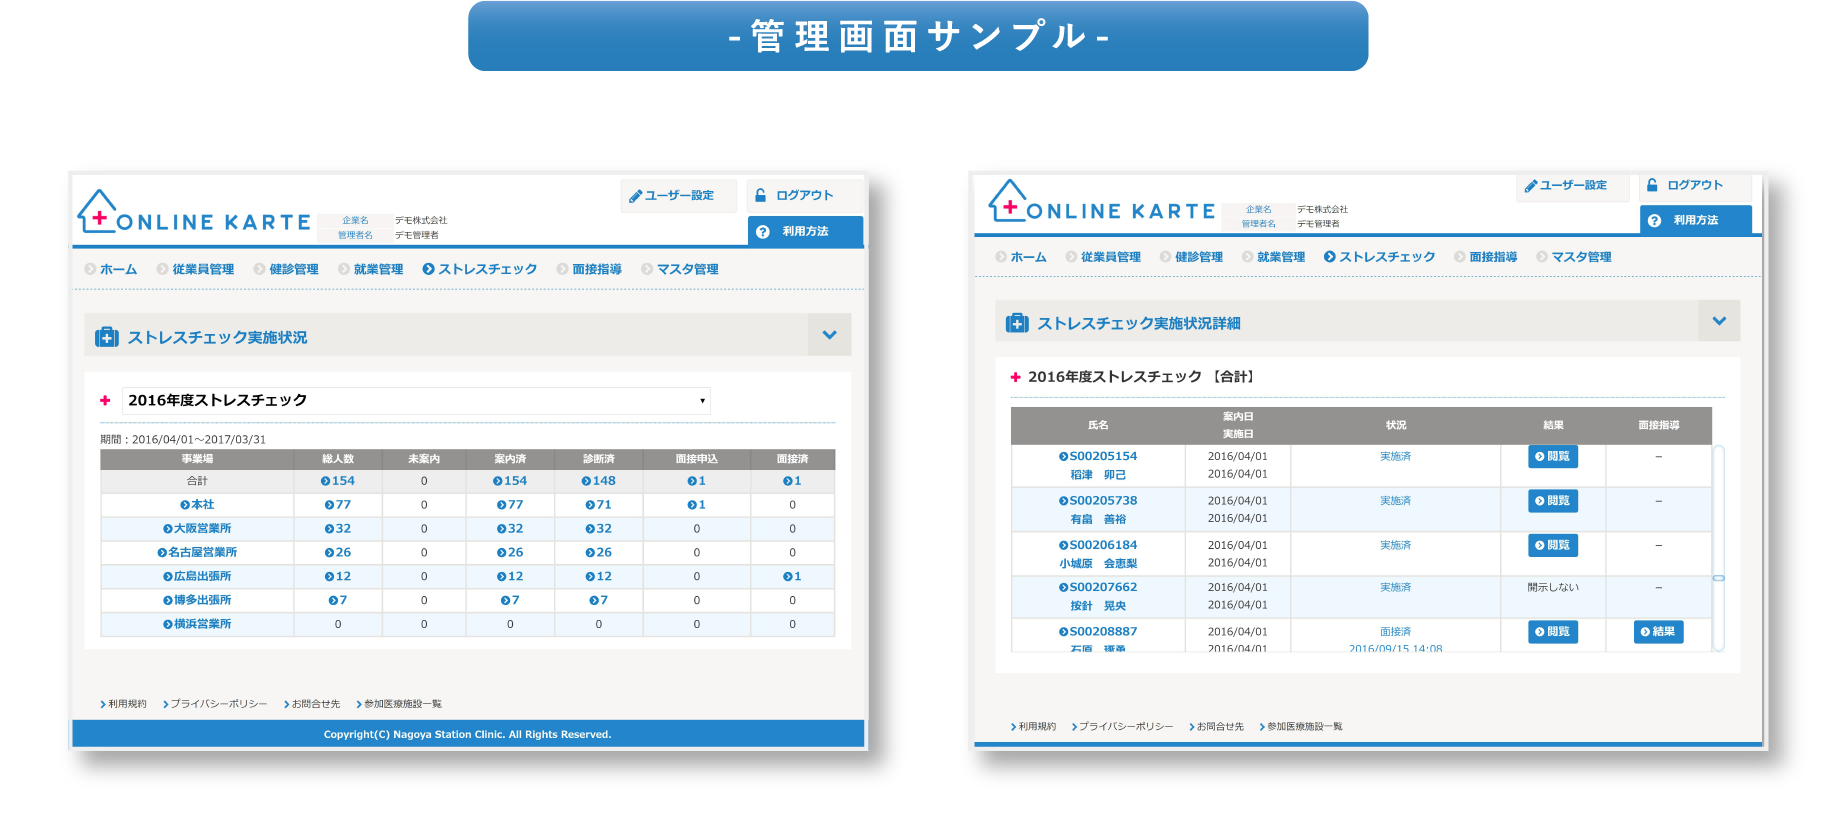Select マスタ管理 menu in right panel
This screenshot has height=832, width=1836.
coord(1580,257)
